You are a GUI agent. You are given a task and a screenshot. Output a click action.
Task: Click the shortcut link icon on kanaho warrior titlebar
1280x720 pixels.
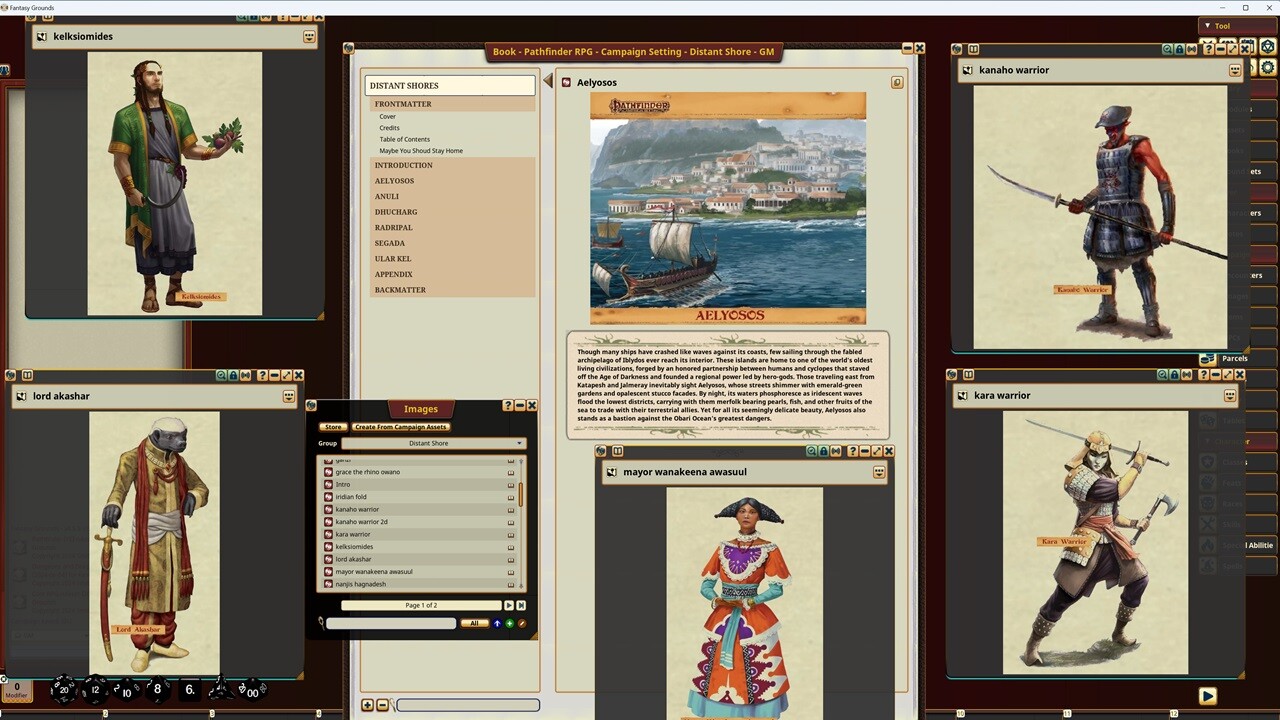click(x=1193, y=48)
